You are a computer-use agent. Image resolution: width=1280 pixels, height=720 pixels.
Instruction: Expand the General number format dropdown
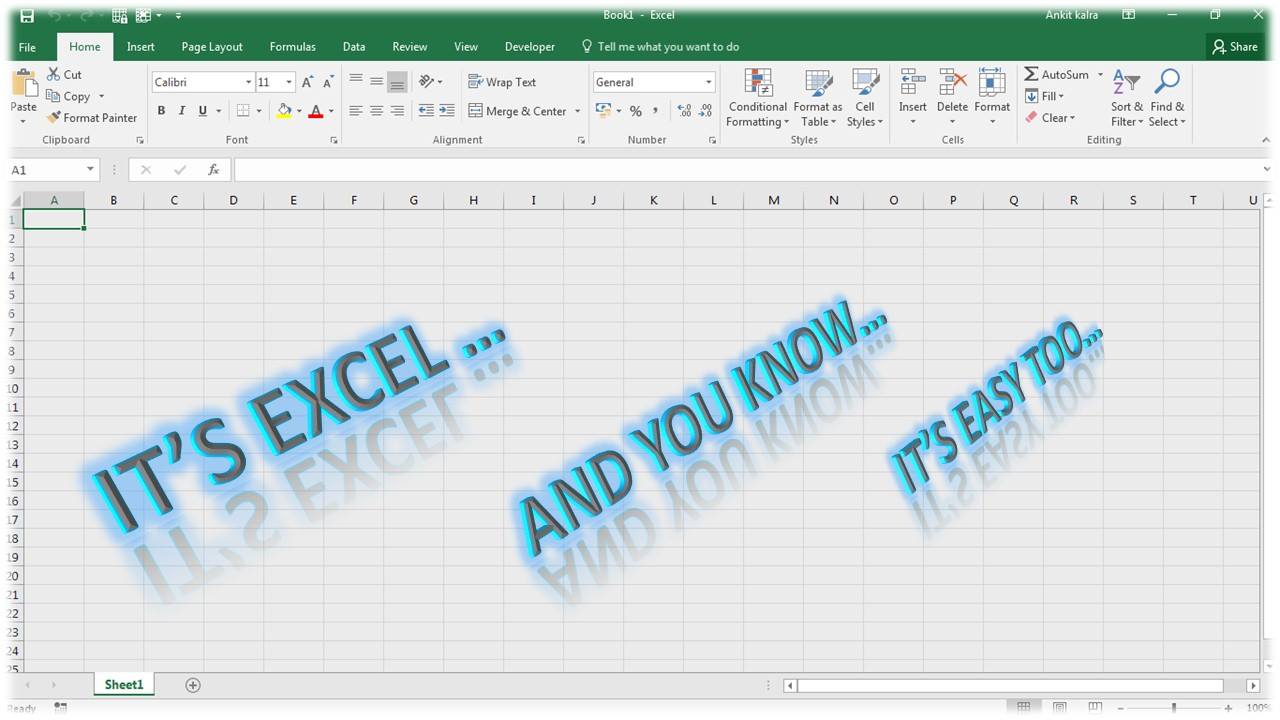pos(709,82)
